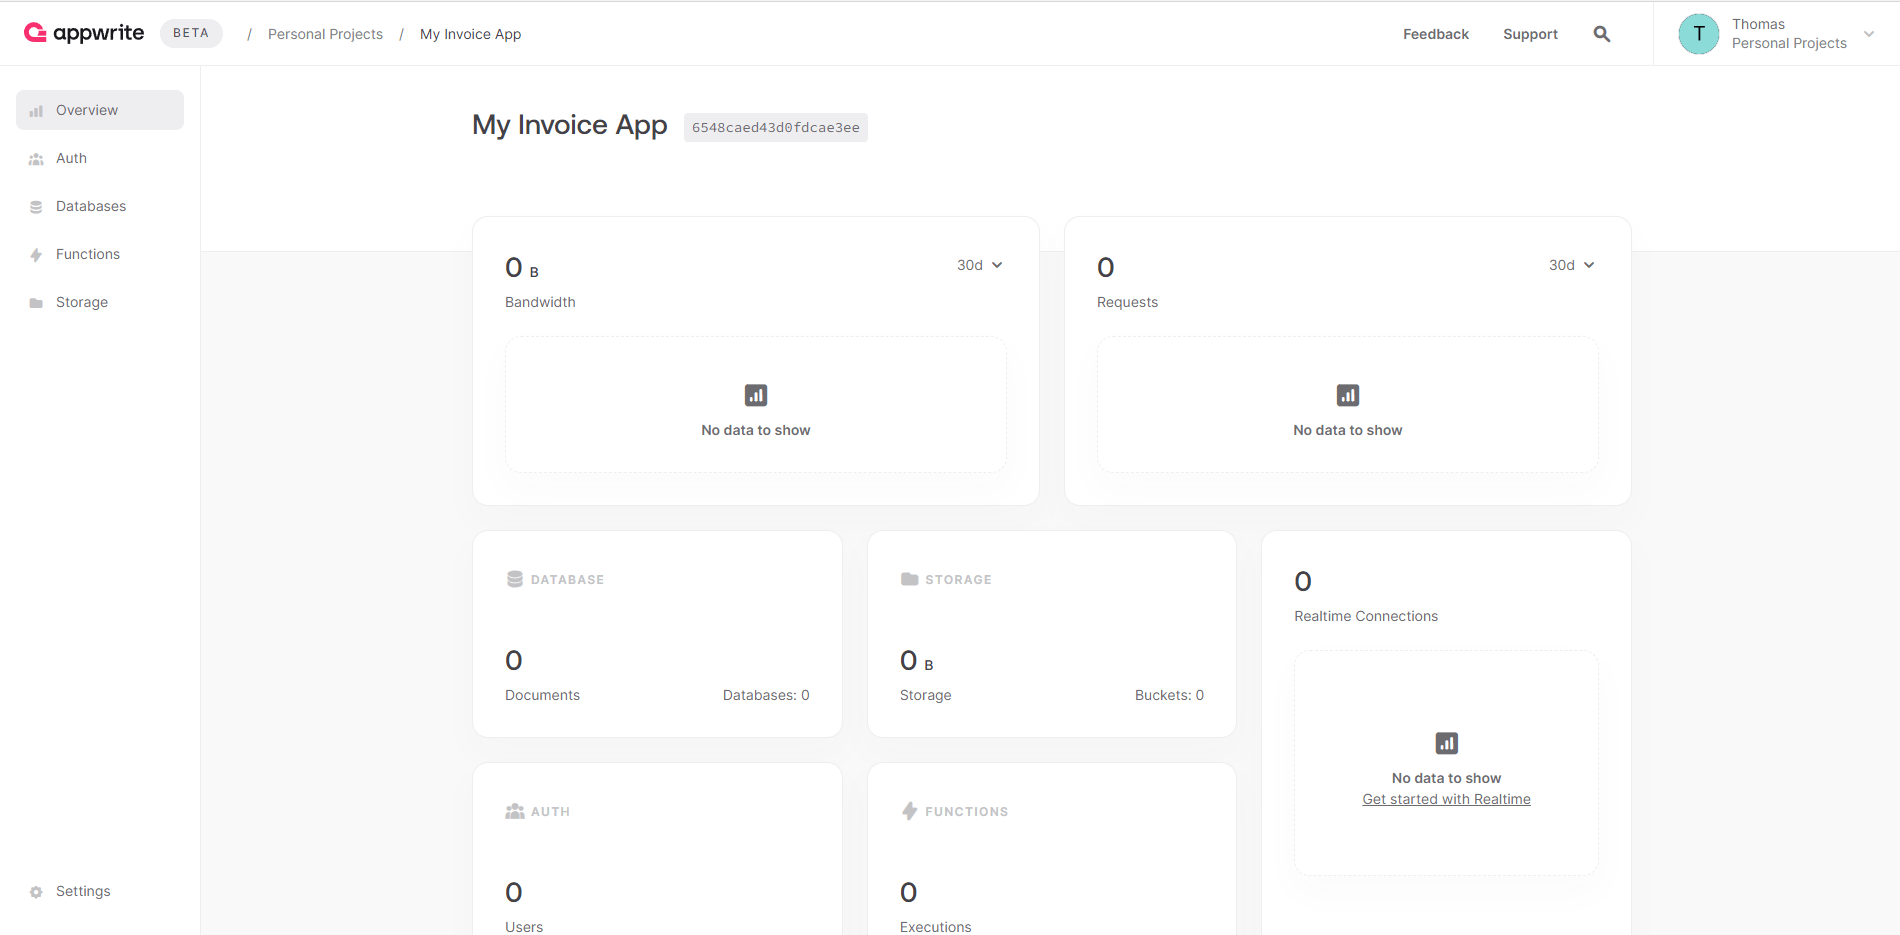Click Personal Projects under Thomas name
Viewport: 1900px width, 935px height.
(x=1789, y=43)
